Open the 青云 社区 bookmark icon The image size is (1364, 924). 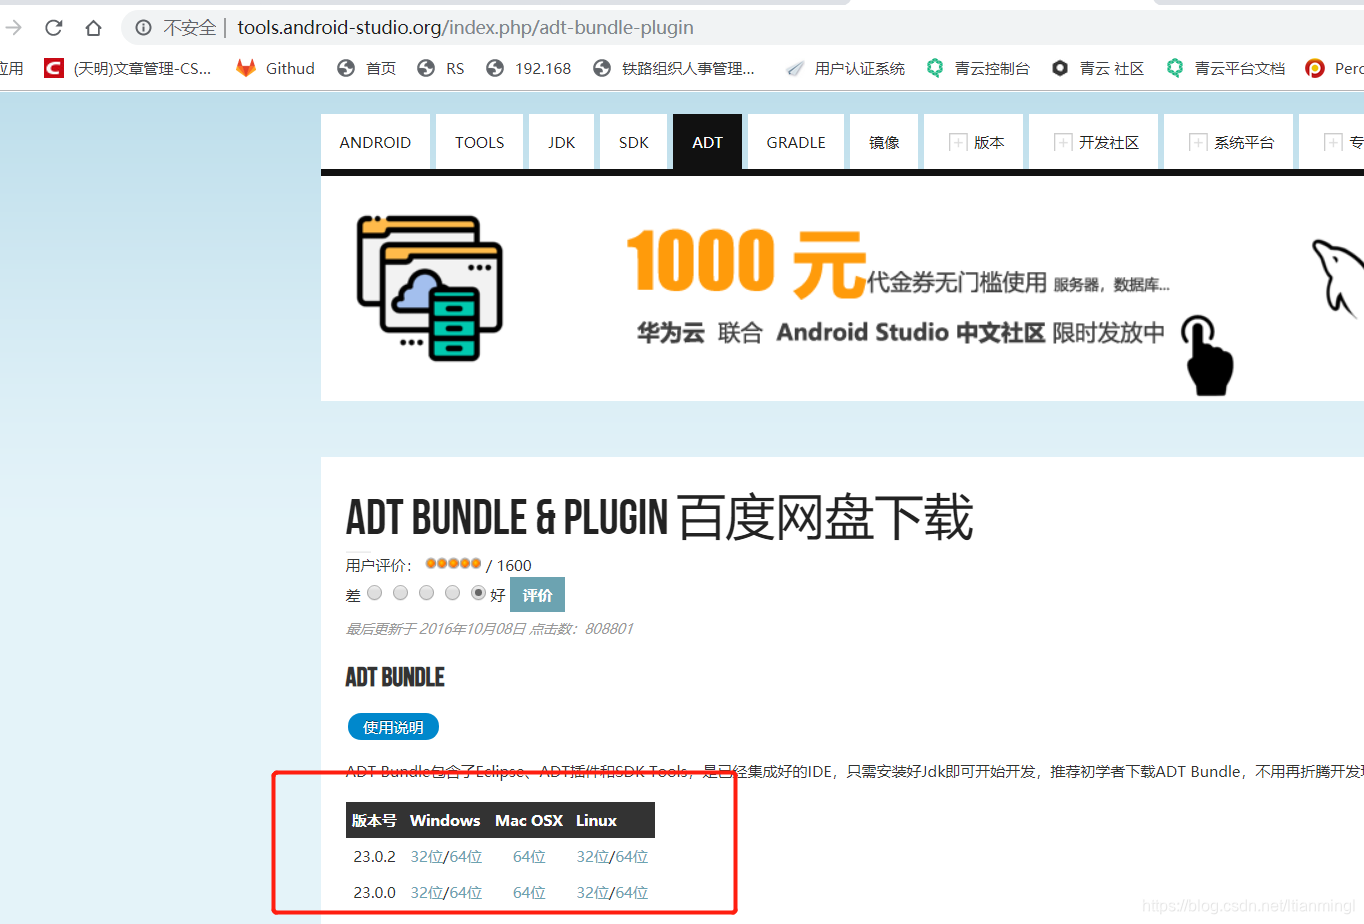pos(1060,68)
